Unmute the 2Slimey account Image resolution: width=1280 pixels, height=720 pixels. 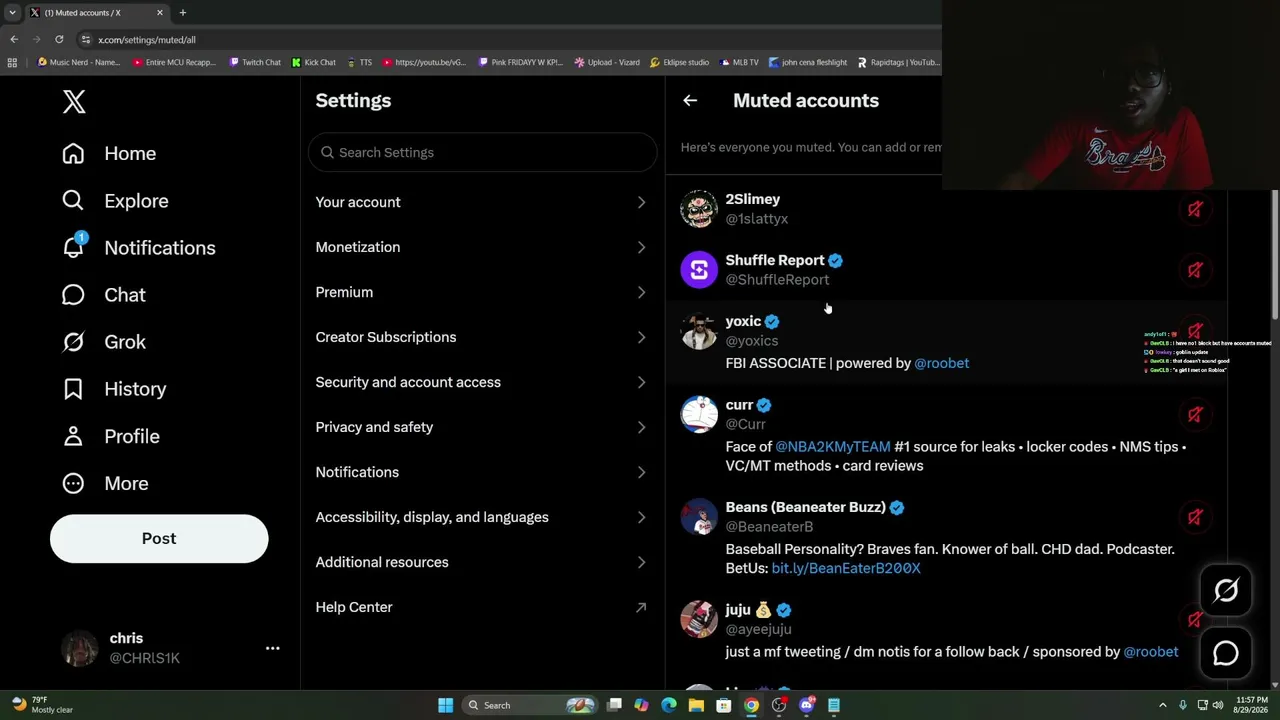click(1195, 209)
